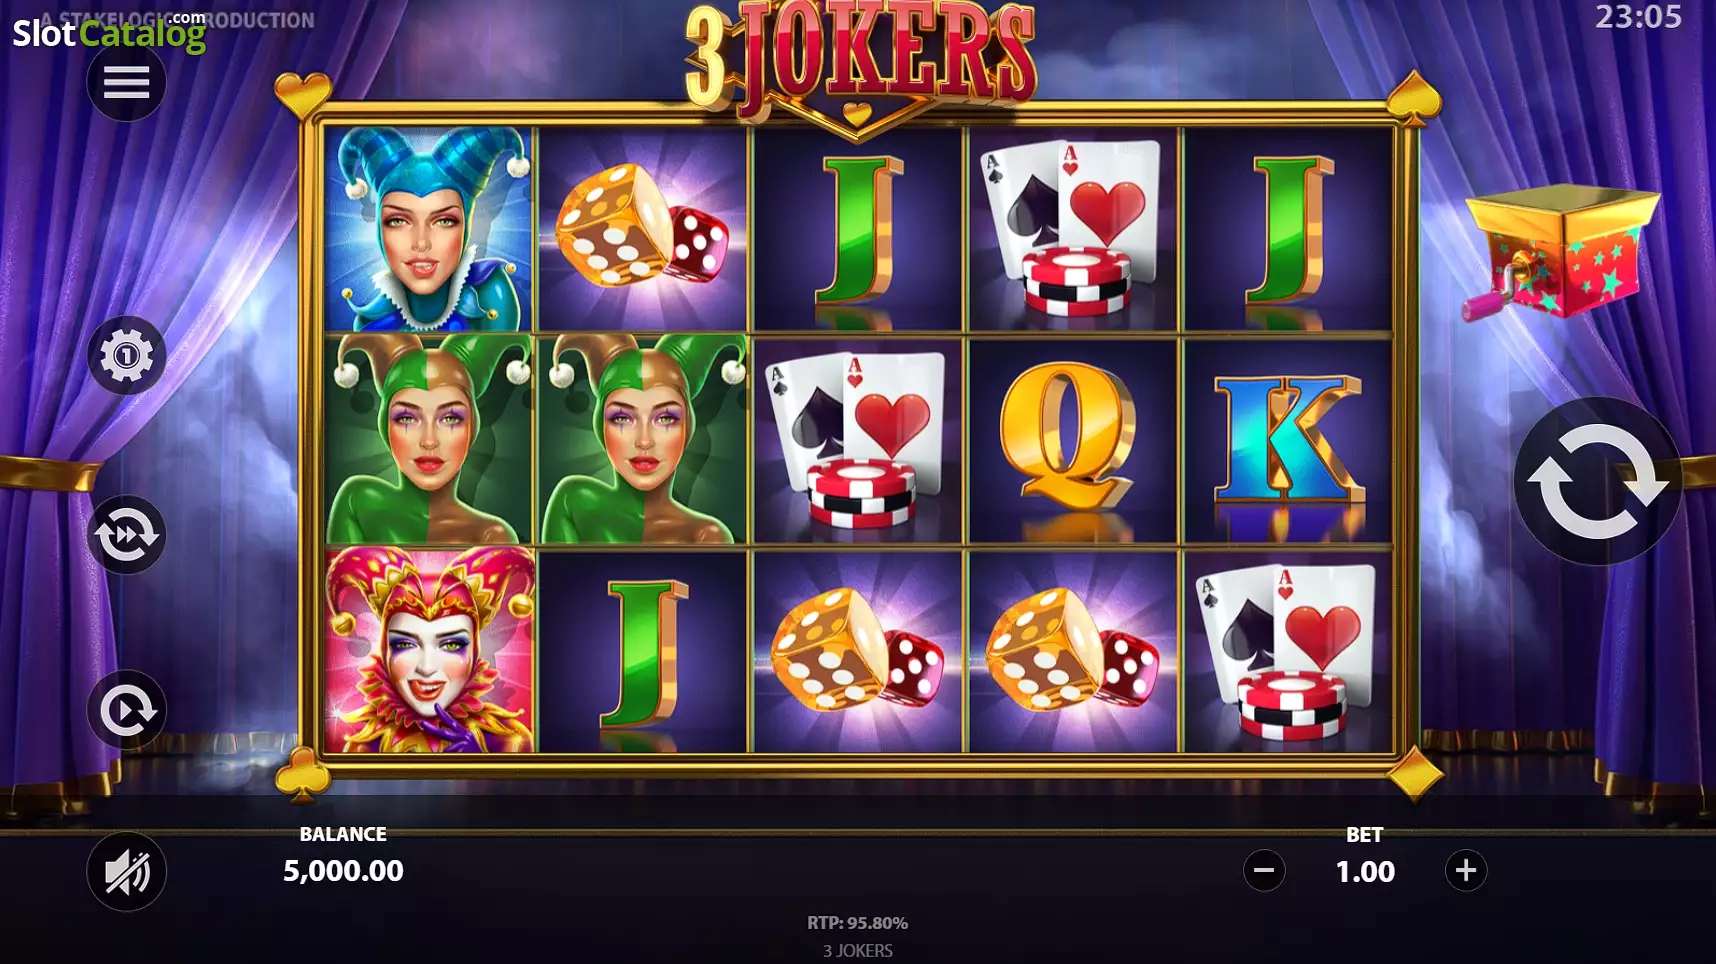This screenshot has width=1716, height=964.
Task: Click the blue joker symbol
Action: (x=429, y=229)
